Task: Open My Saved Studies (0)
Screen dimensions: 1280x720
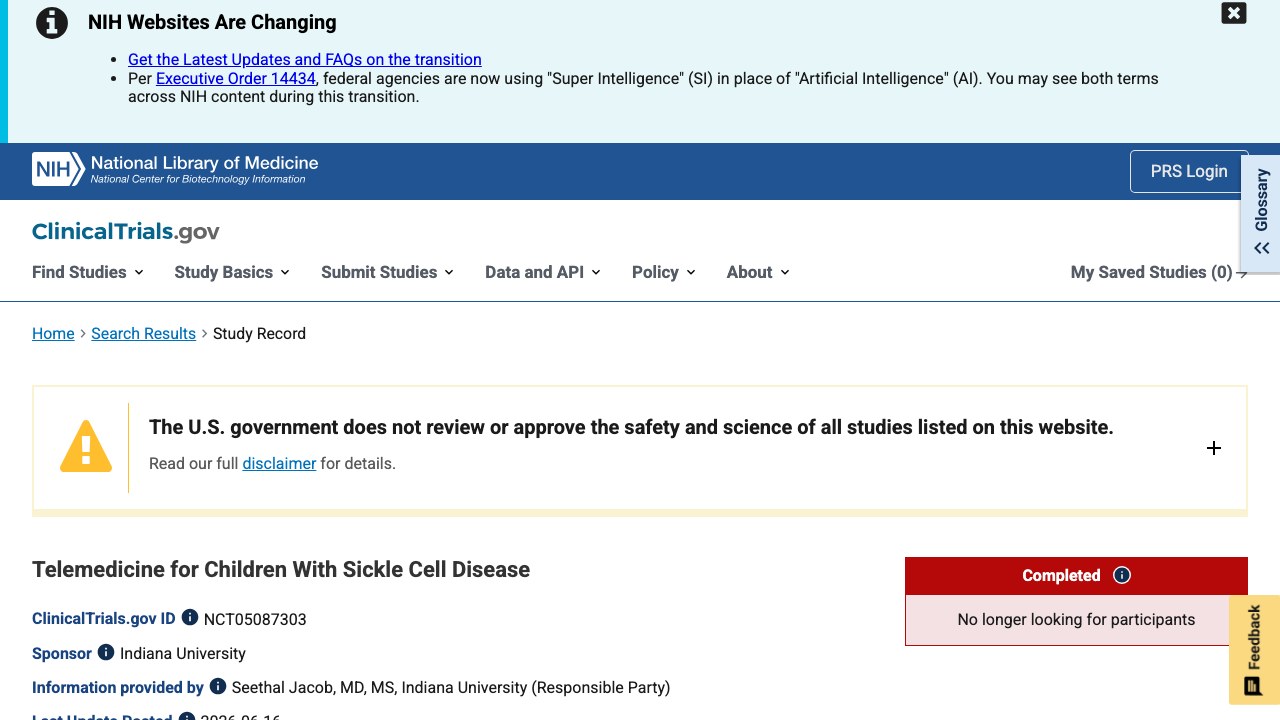Action: pos(1159,272)
